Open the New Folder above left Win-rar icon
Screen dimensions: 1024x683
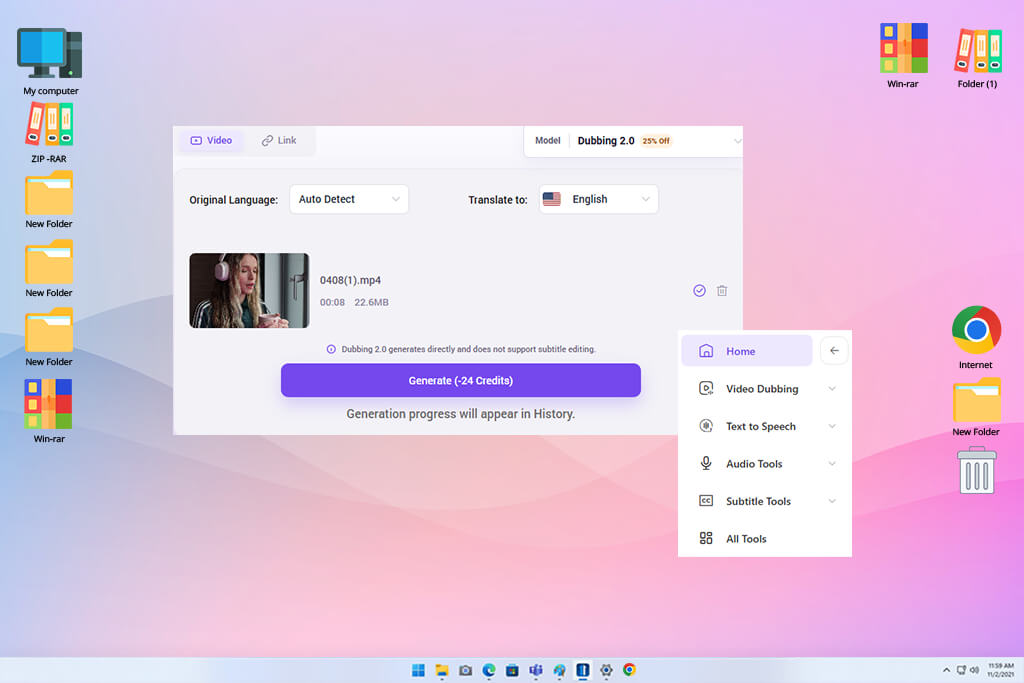tap(49, 338)
